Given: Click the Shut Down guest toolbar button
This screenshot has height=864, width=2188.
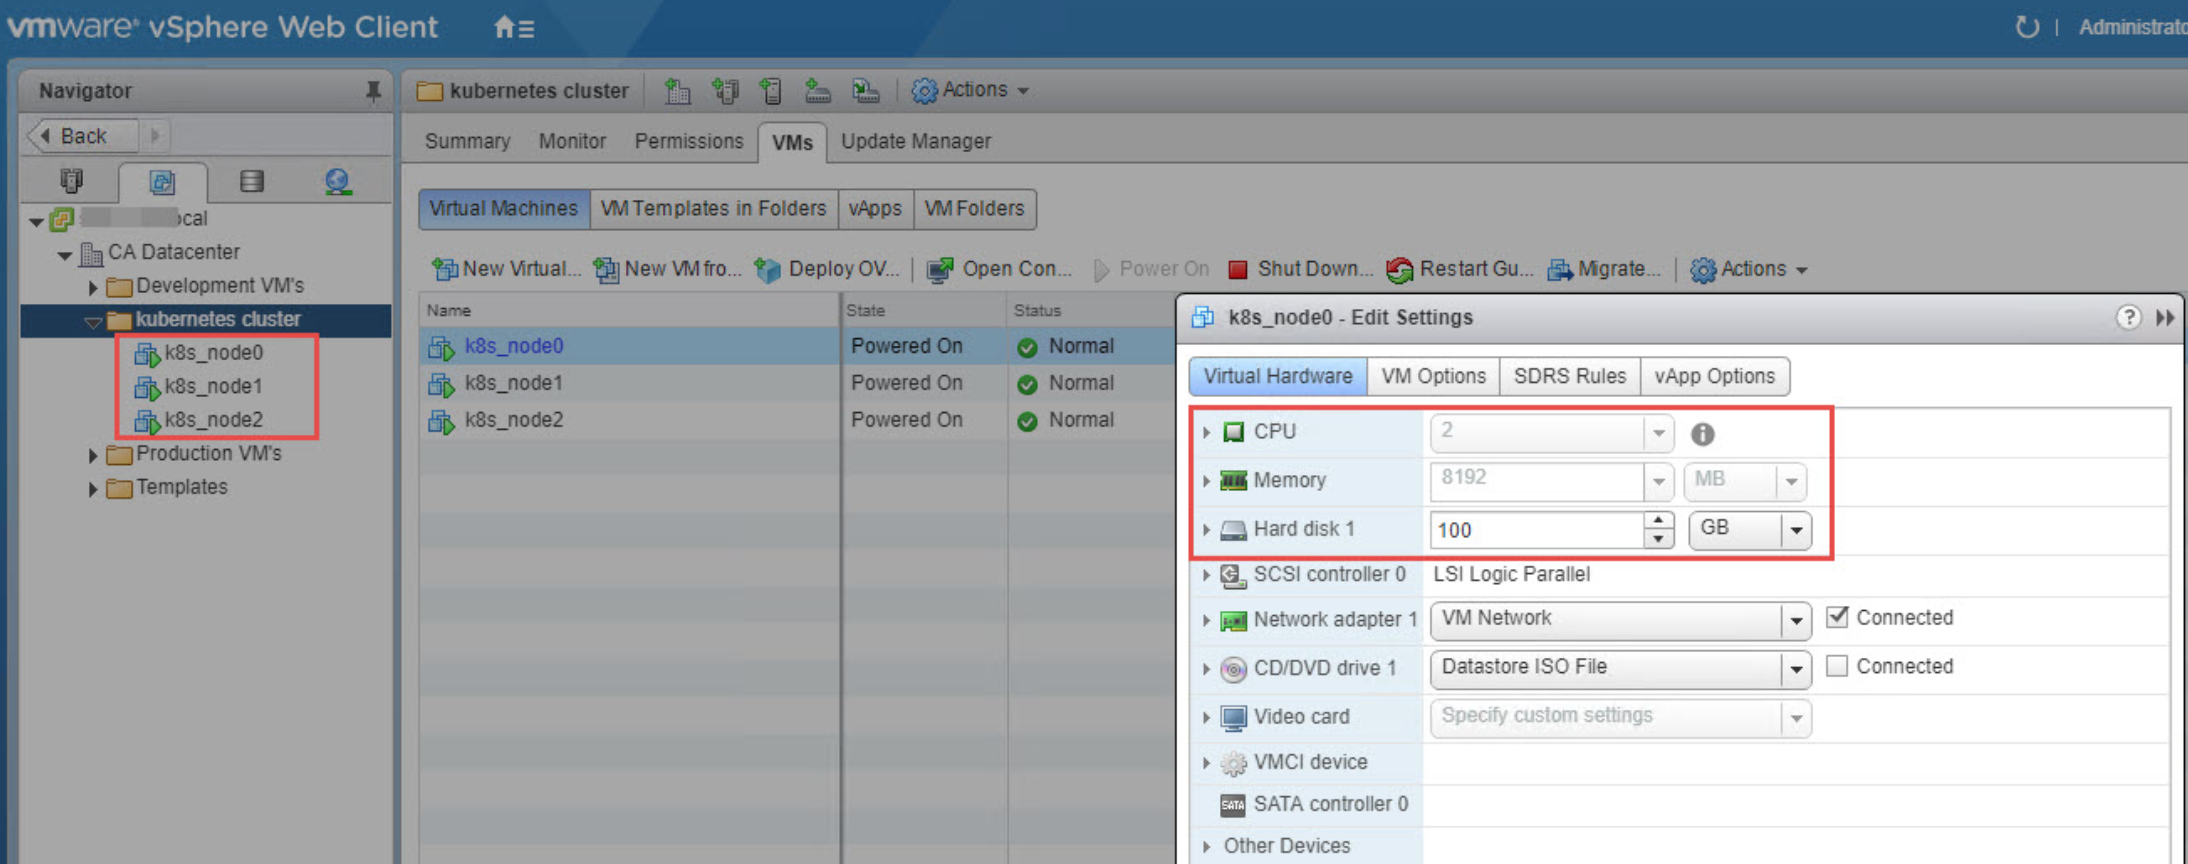Looking at the screenshot, I should pyautogui.click(x=1300, y=269).
